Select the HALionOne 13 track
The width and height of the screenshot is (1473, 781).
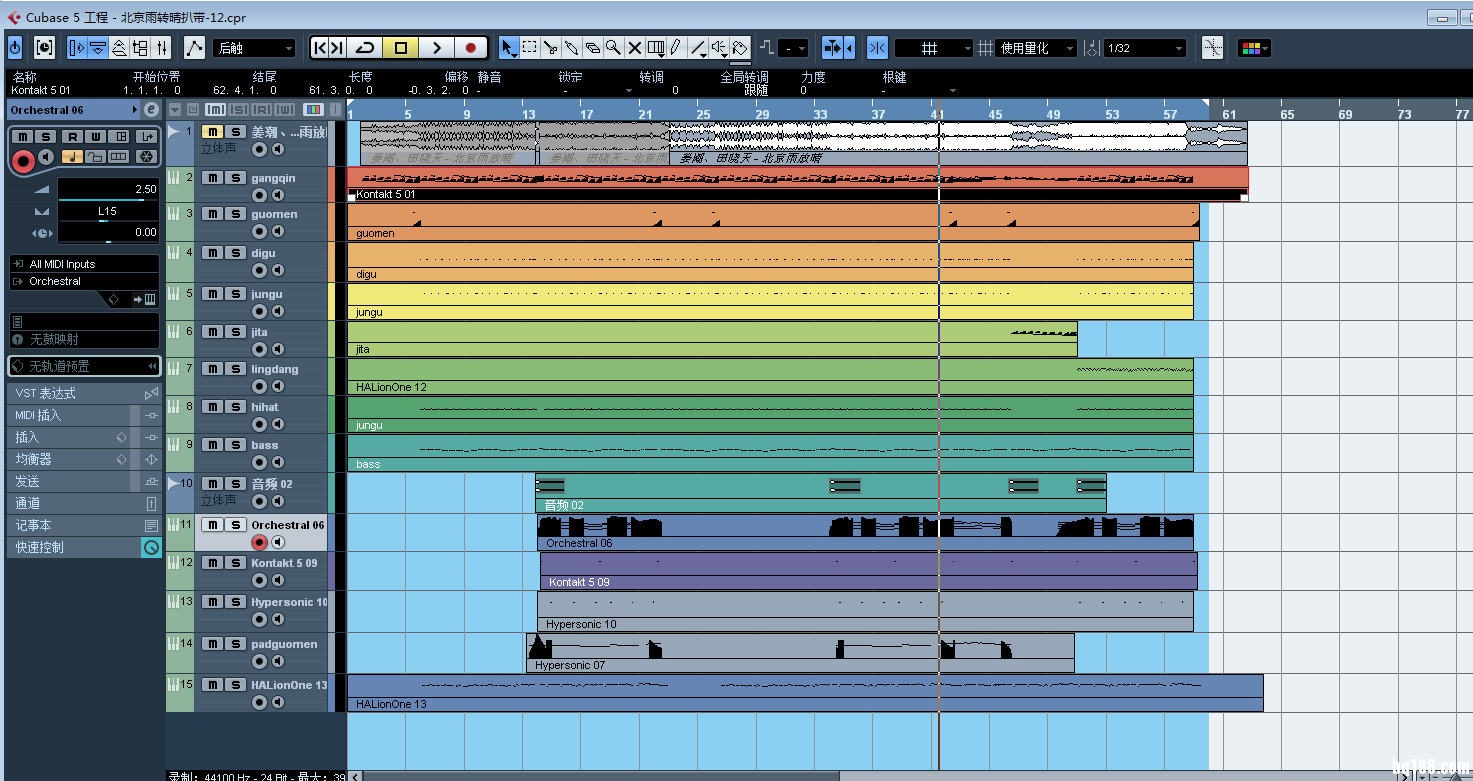(x=289, y=685)
